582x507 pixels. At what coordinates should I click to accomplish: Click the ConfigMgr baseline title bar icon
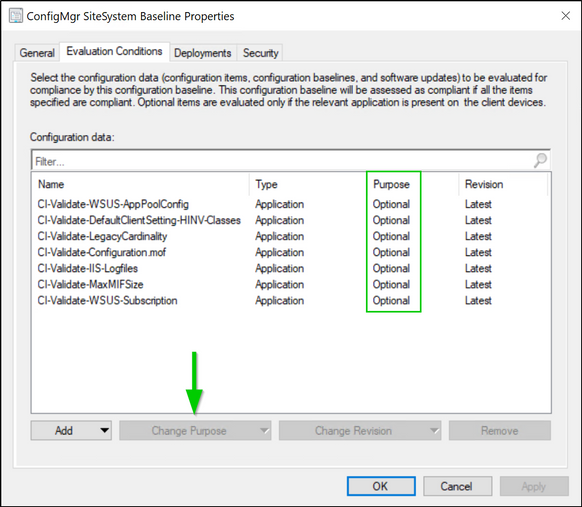[x=16, y=16]
